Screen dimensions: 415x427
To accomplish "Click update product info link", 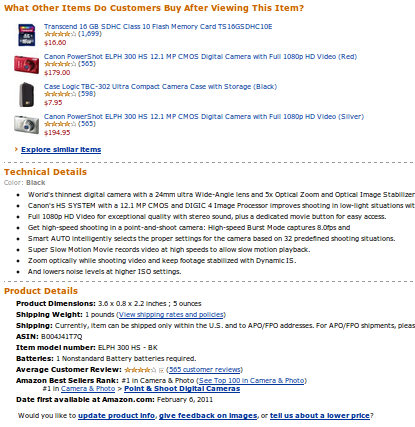I will coord(116,416).
